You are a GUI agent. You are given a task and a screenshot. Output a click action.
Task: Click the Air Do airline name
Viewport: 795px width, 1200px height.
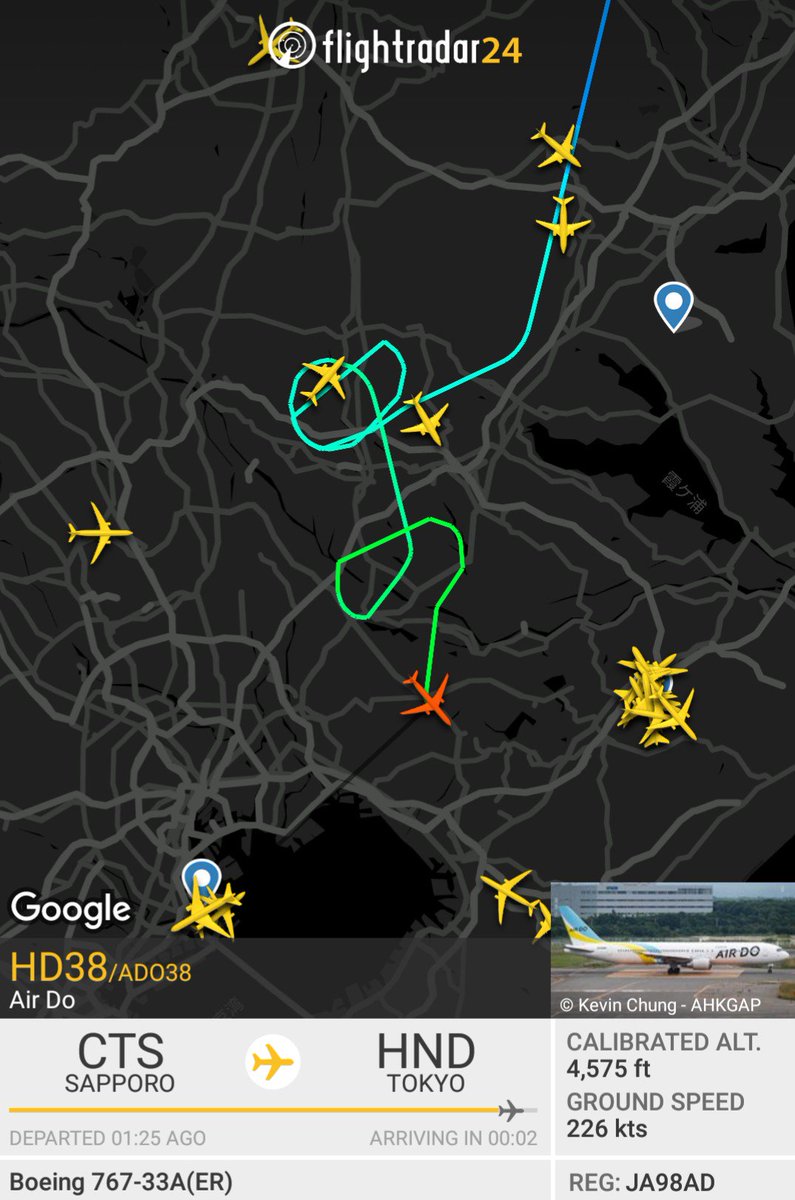click(42, 999)
